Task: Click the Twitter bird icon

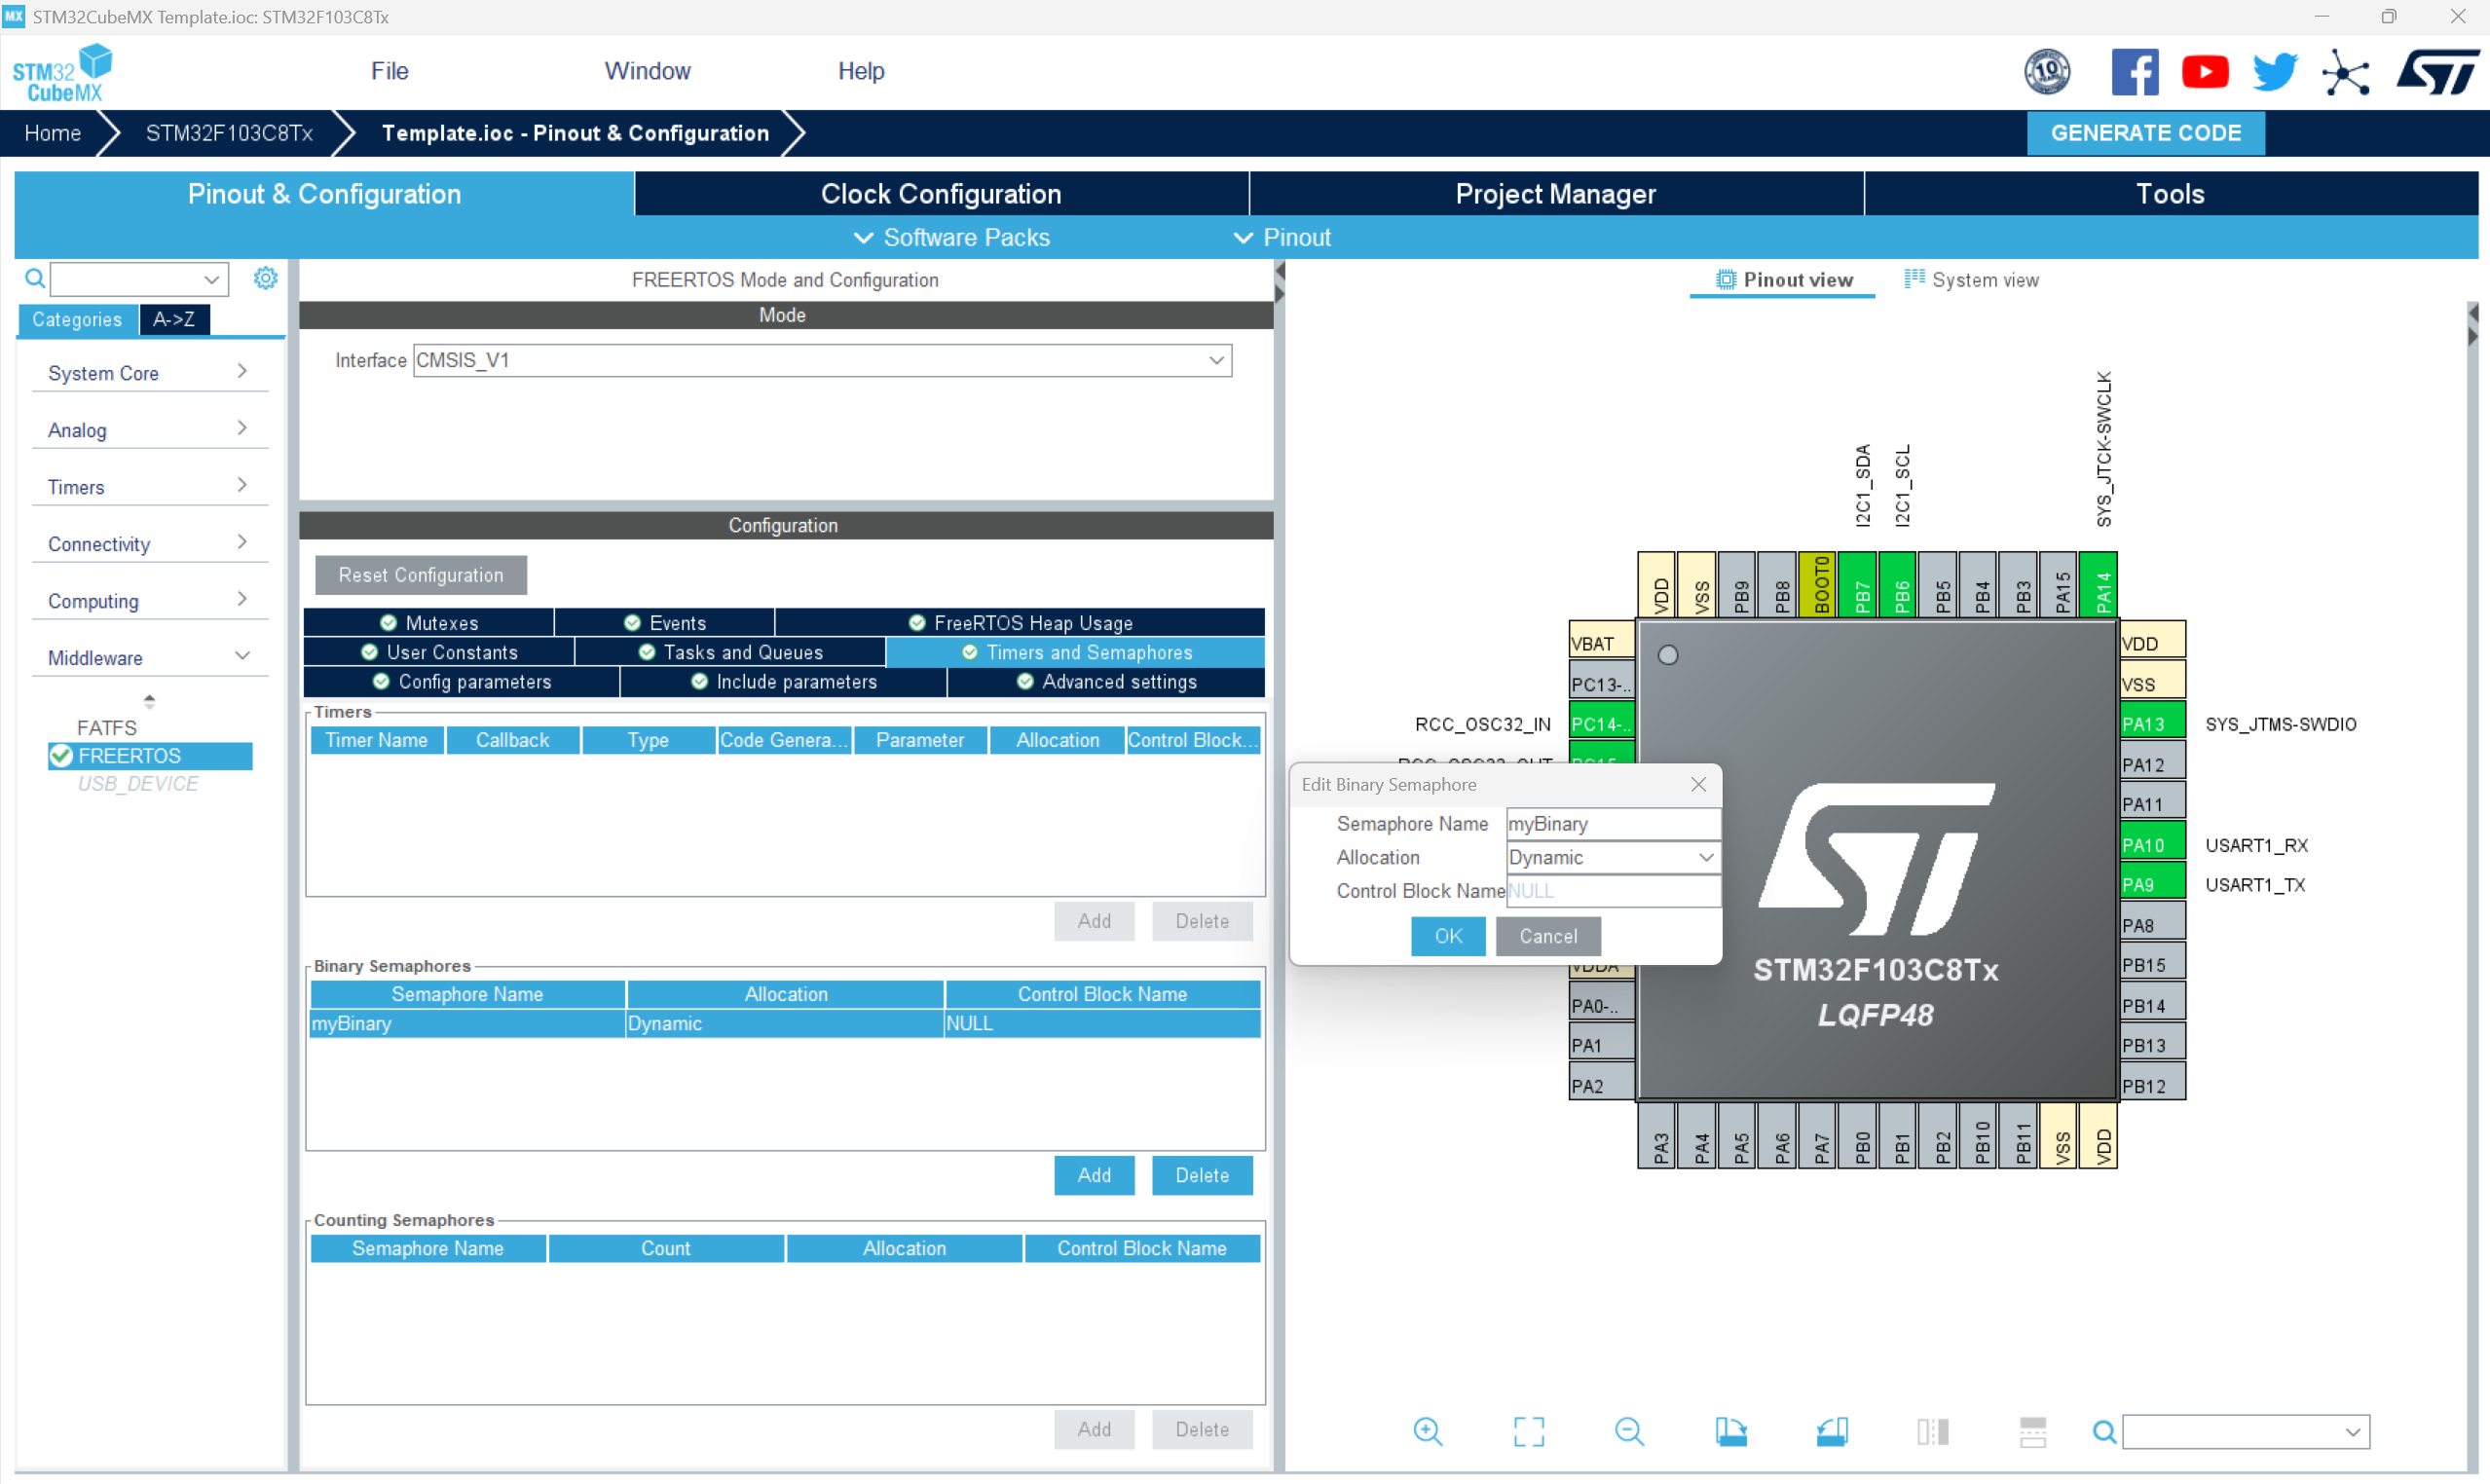Action: [2274, 72]
